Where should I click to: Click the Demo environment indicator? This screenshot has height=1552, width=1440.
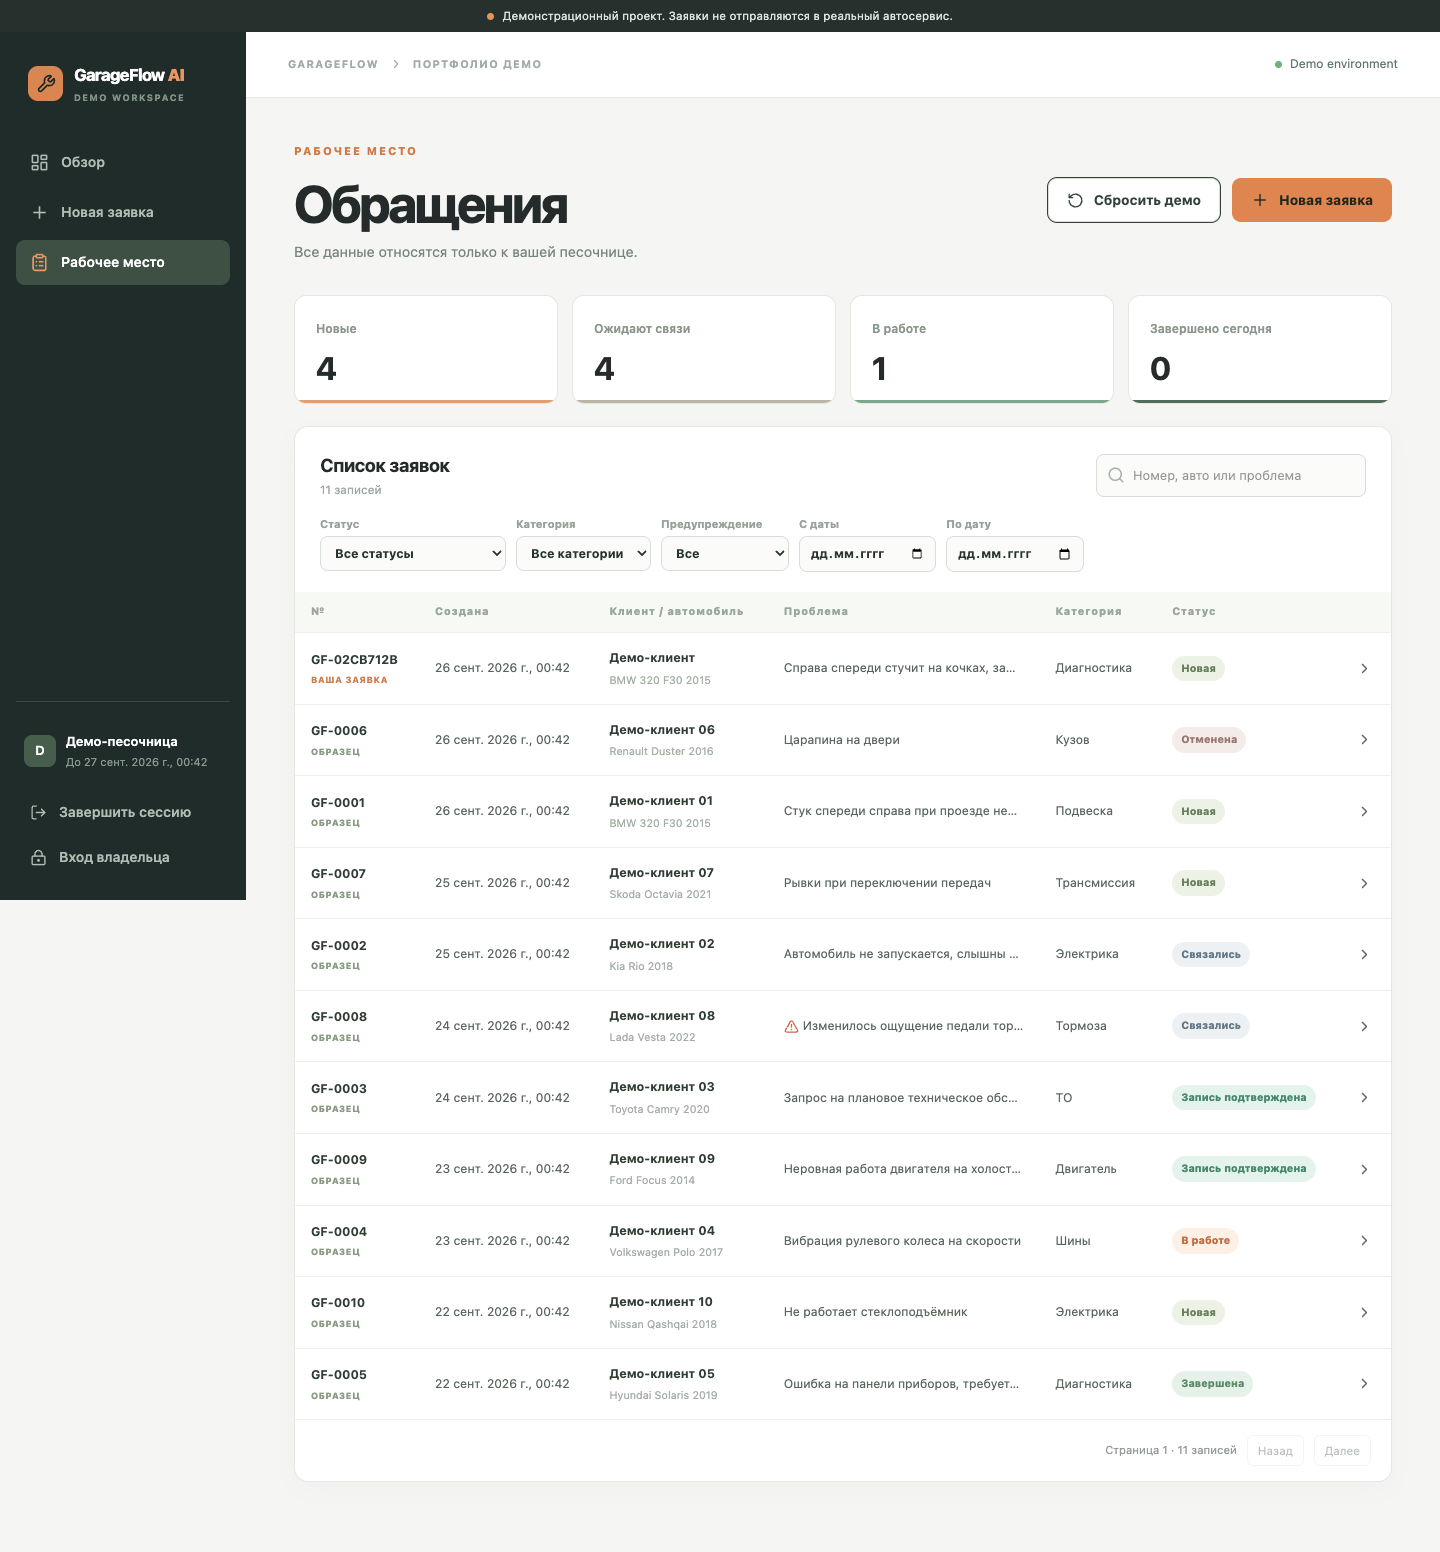coord(1336,64)
